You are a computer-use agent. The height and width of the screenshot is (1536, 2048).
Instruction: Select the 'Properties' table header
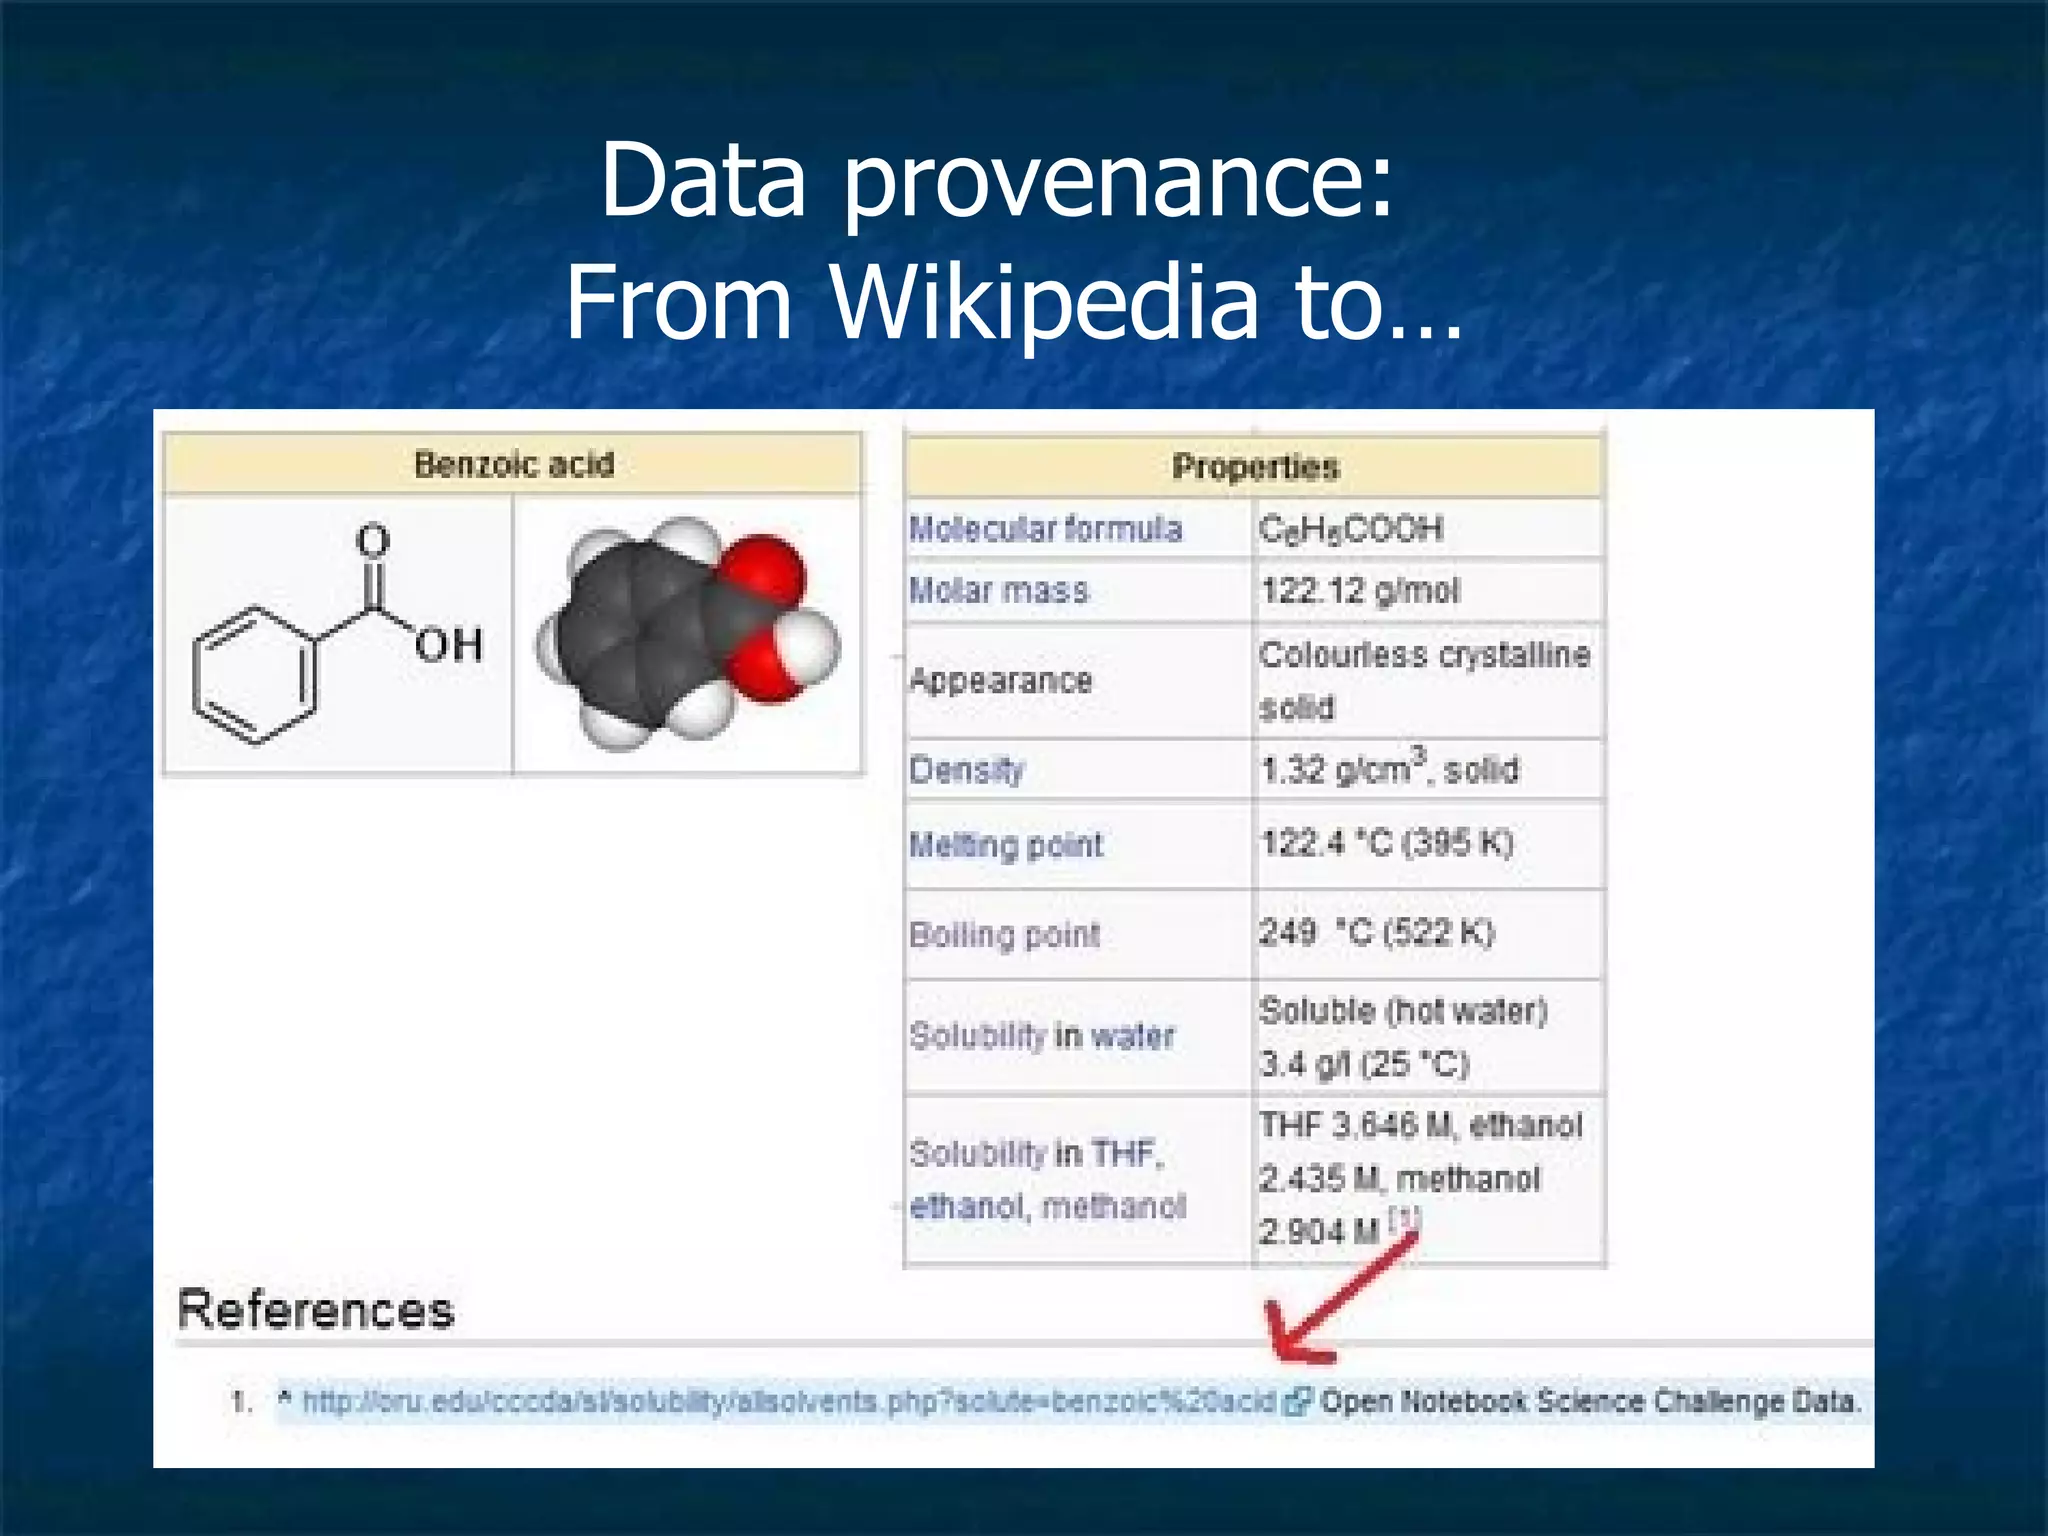tap(1255, 467)
